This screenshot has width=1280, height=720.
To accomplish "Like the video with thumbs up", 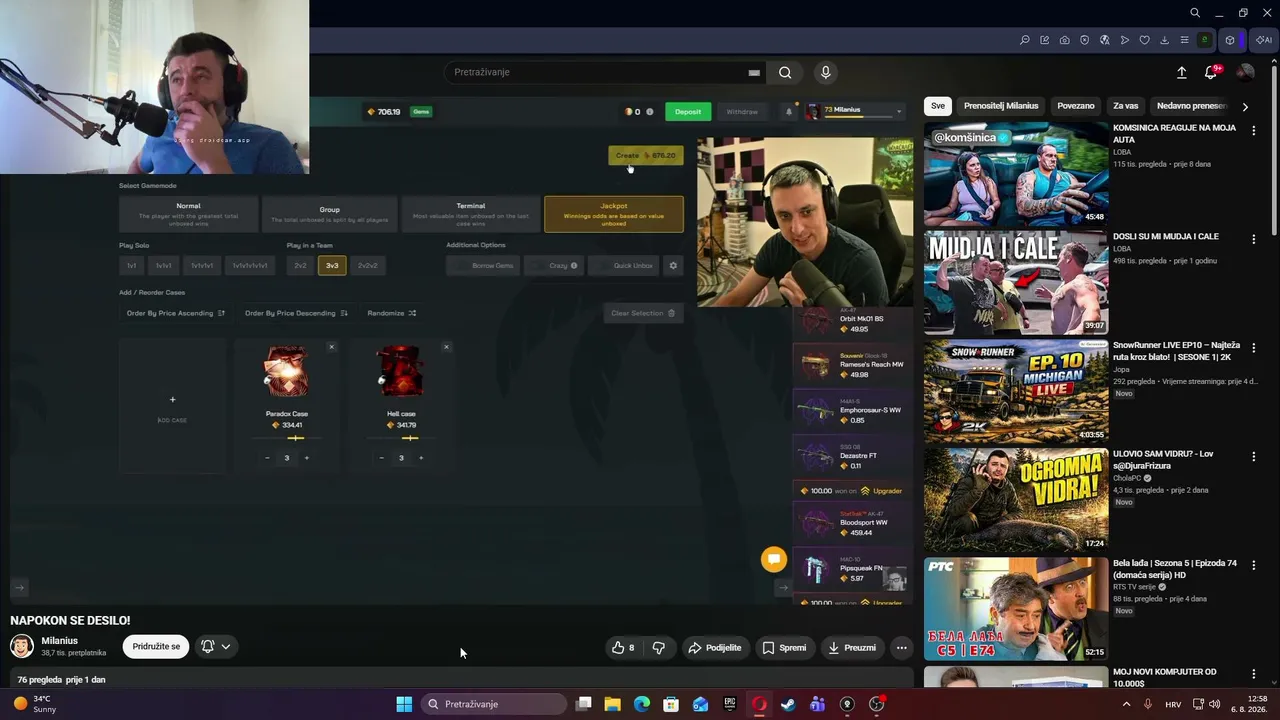I will tap(623, 647).
